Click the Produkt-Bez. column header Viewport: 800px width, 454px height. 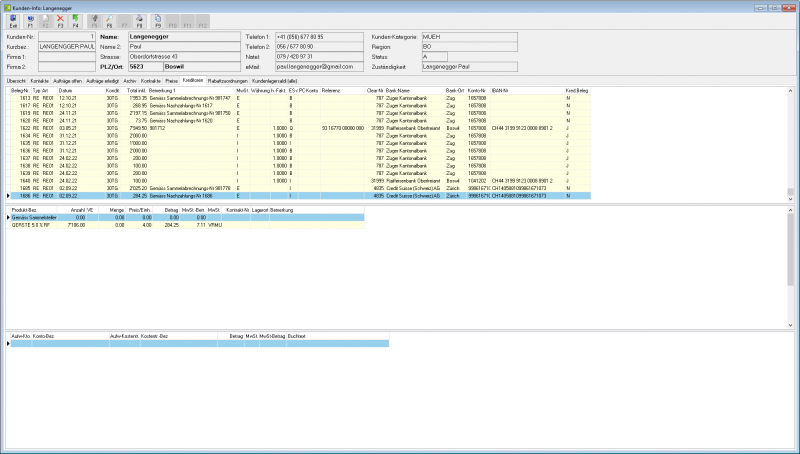tap(34, 210)
